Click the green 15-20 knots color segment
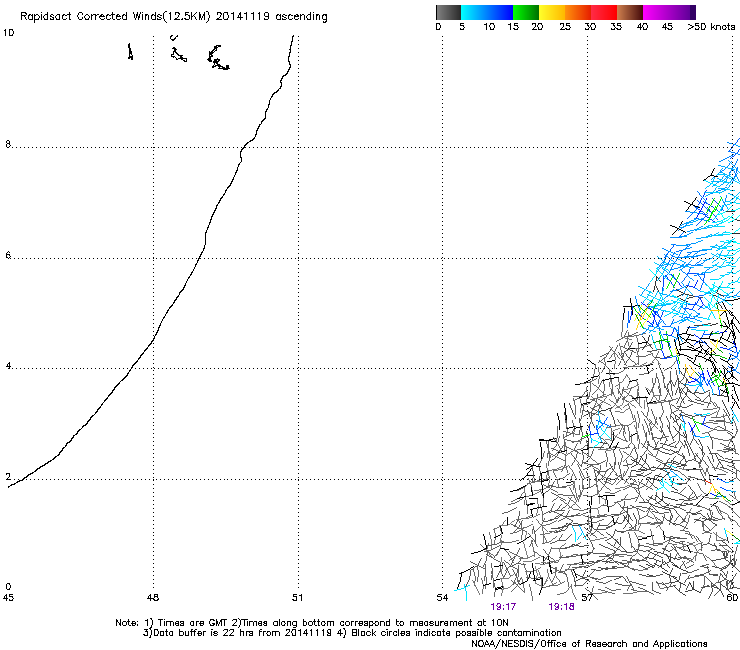This screenshot has width=740, height=650. pos(526,12)
